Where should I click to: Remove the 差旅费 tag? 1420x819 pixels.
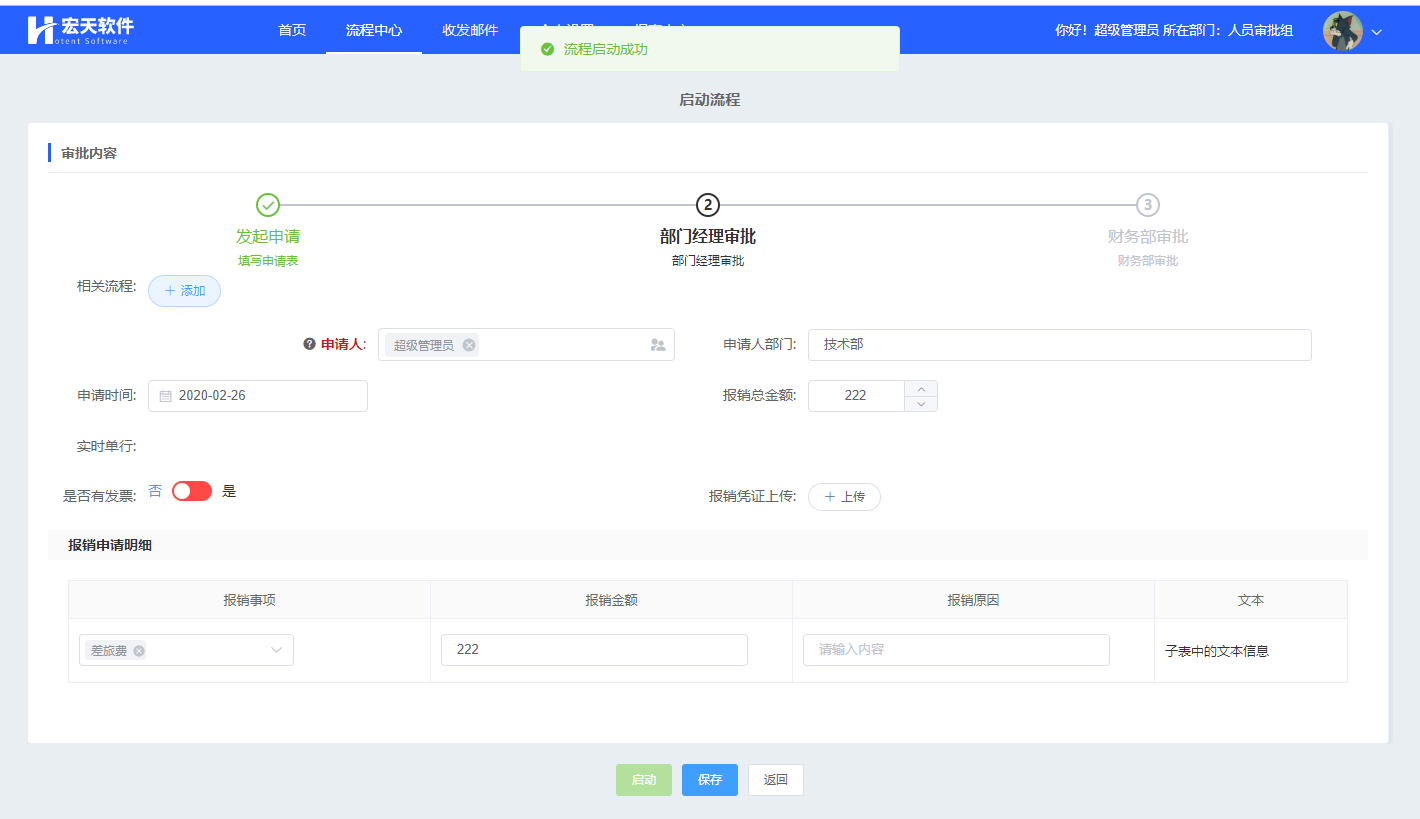click(139, 651)
